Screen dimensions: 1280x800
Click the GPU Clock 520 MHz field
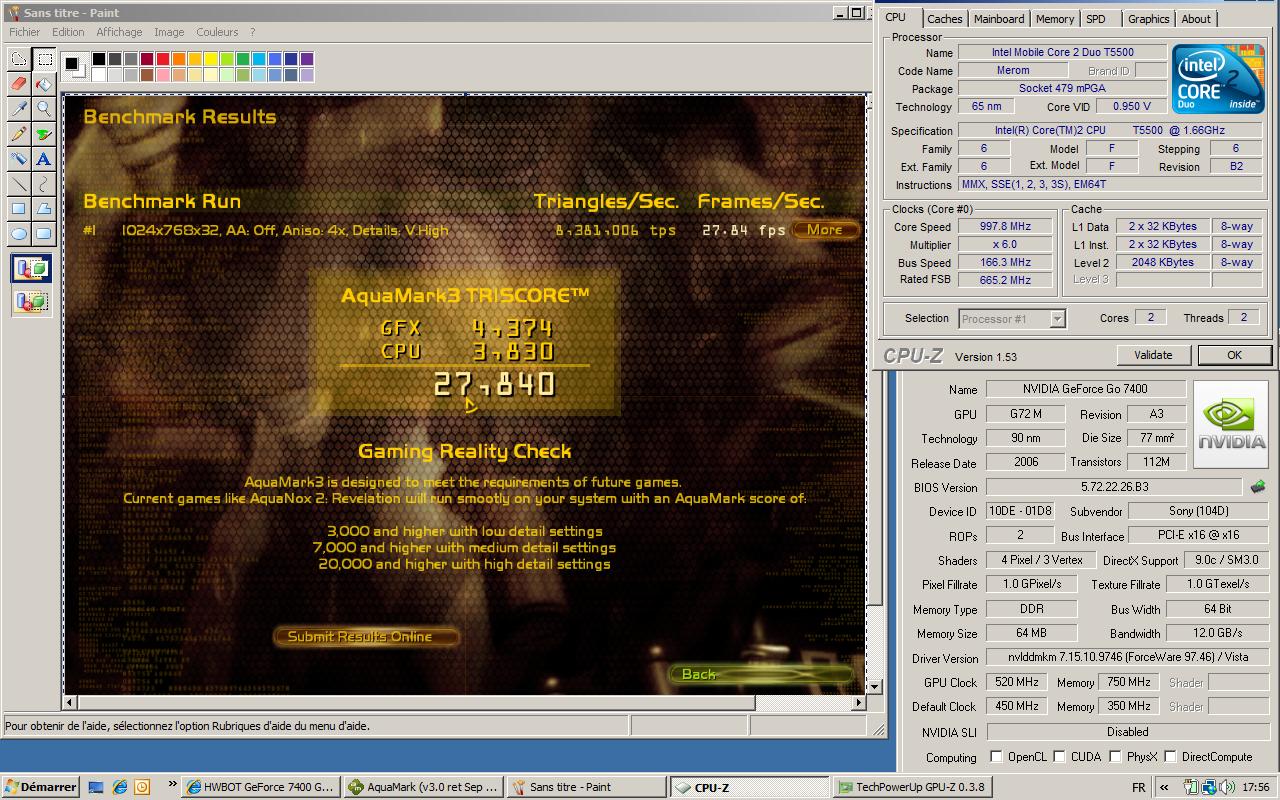click(x=1016, y=682)
